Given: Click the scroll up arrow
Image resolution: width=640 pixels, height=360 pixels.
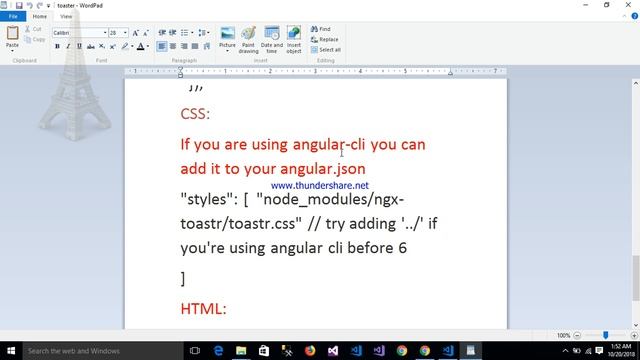Looking at the screenshot, I should [x=636, y=83].
